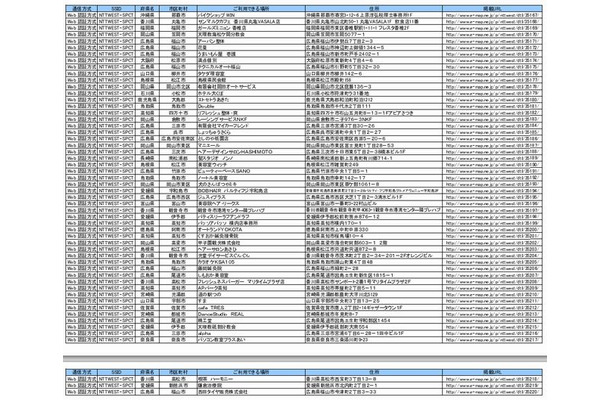This screenshot has height=400, width=610.
Task: Select the 徳島県 prefecture cell
Action: (x=147, y=230)
